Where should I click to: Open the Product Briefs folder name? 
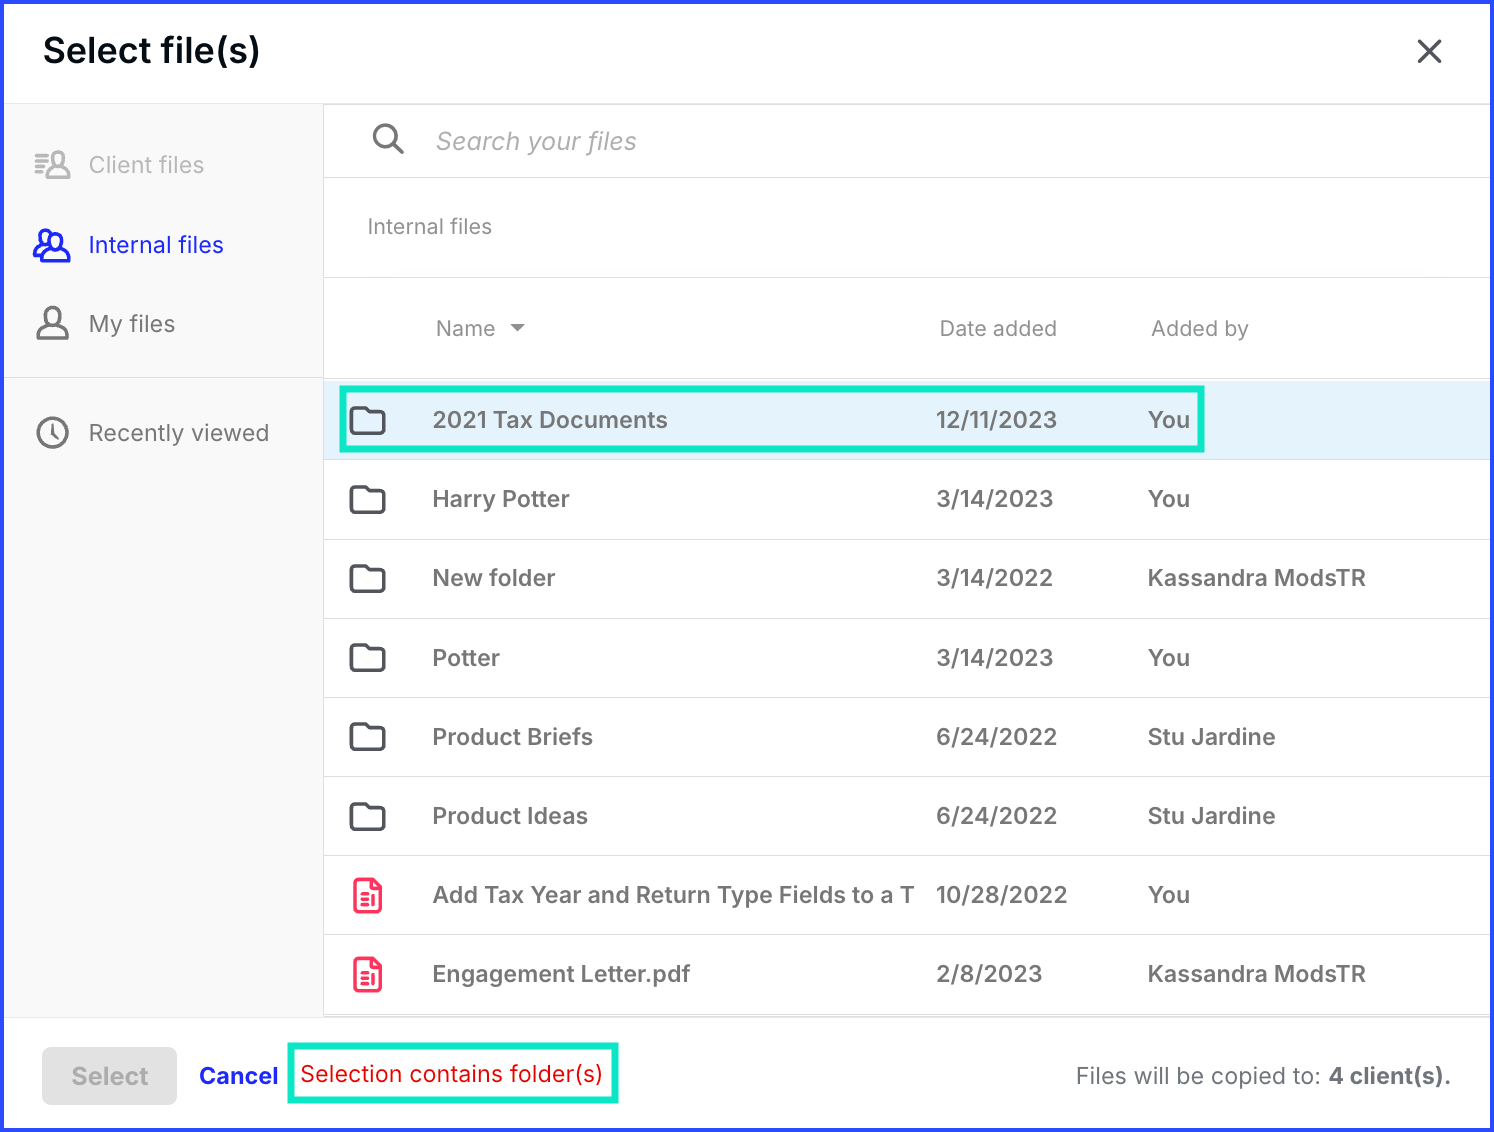tap(512, 737)
